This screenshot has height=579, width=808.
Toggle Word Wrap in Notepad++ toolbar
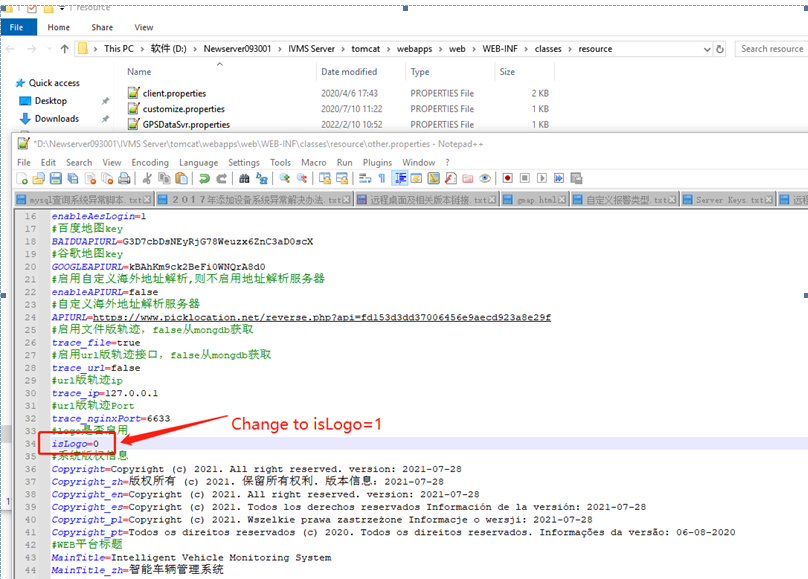click(x=364, y=178)
